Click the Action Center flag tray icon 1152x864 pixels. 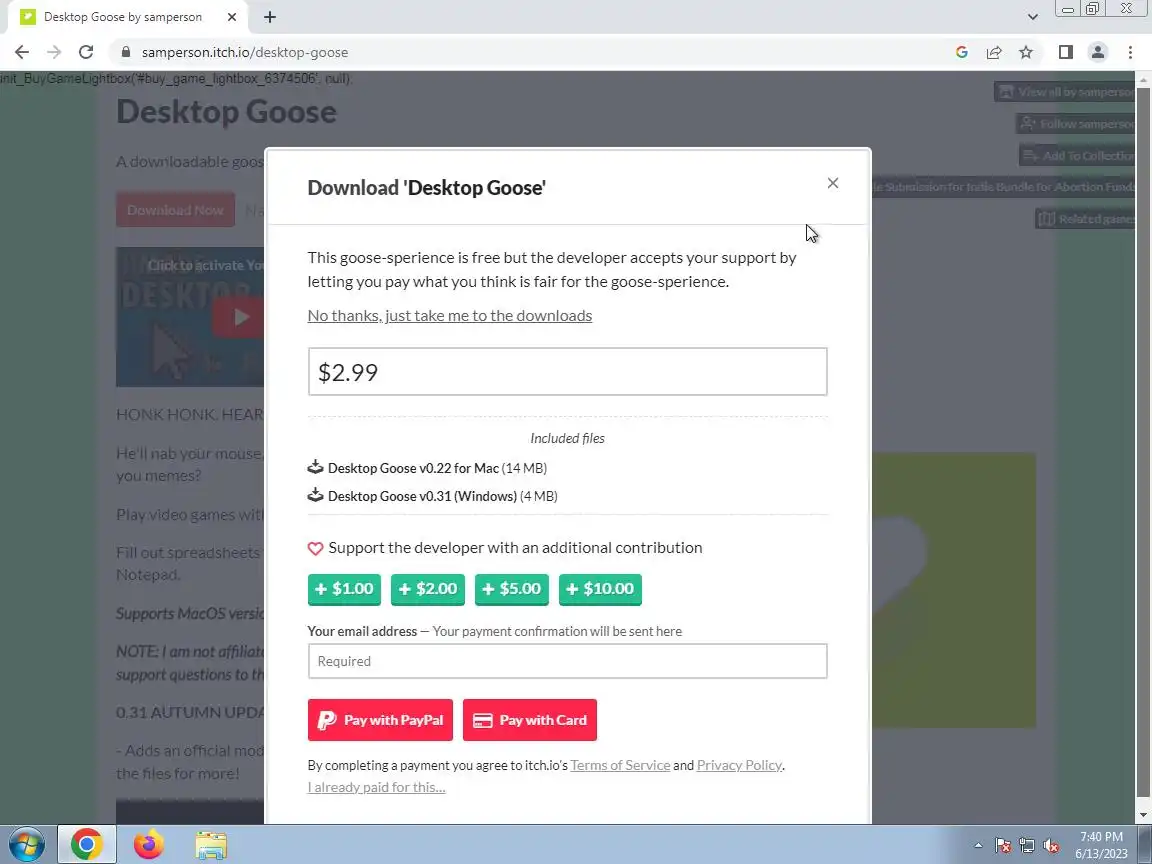[x=1003, y=846]
